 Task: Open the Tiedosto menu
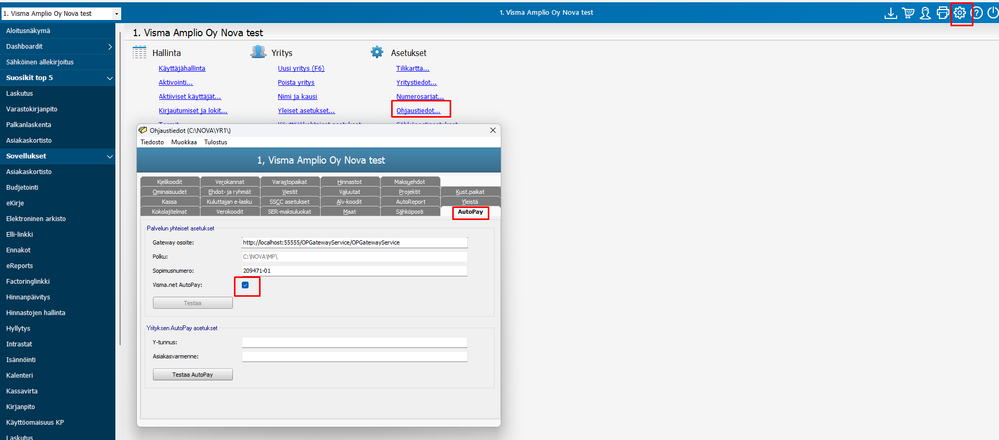[x=152, y=142]
